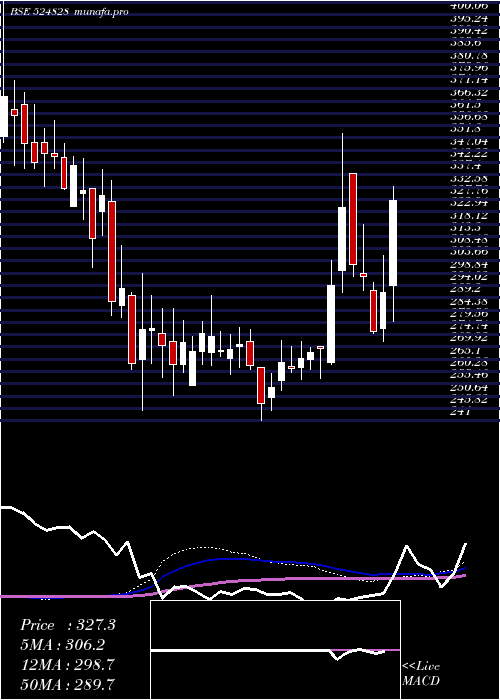Select the tall red candle near 332.58
Screen dimensions: 500x700
[353, 219]
